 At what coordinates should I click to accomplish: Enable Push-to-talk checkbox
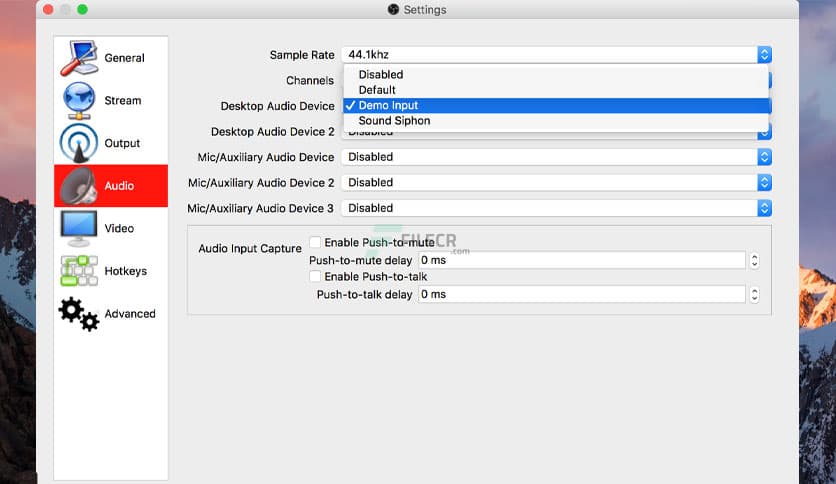click(x=315, y=276)
